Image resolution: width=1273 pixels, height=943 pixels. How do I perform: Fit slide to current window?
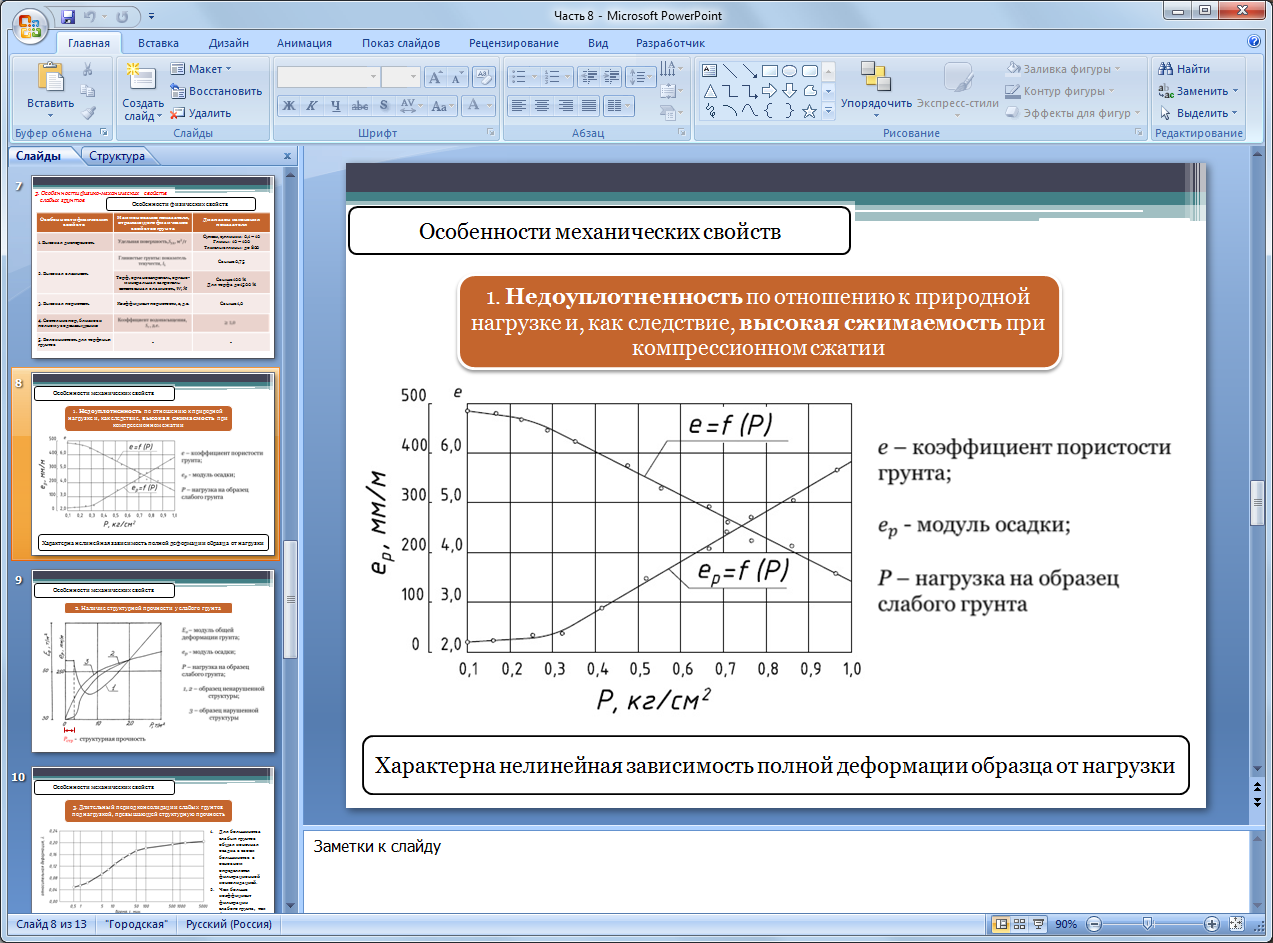point(1236,924)
